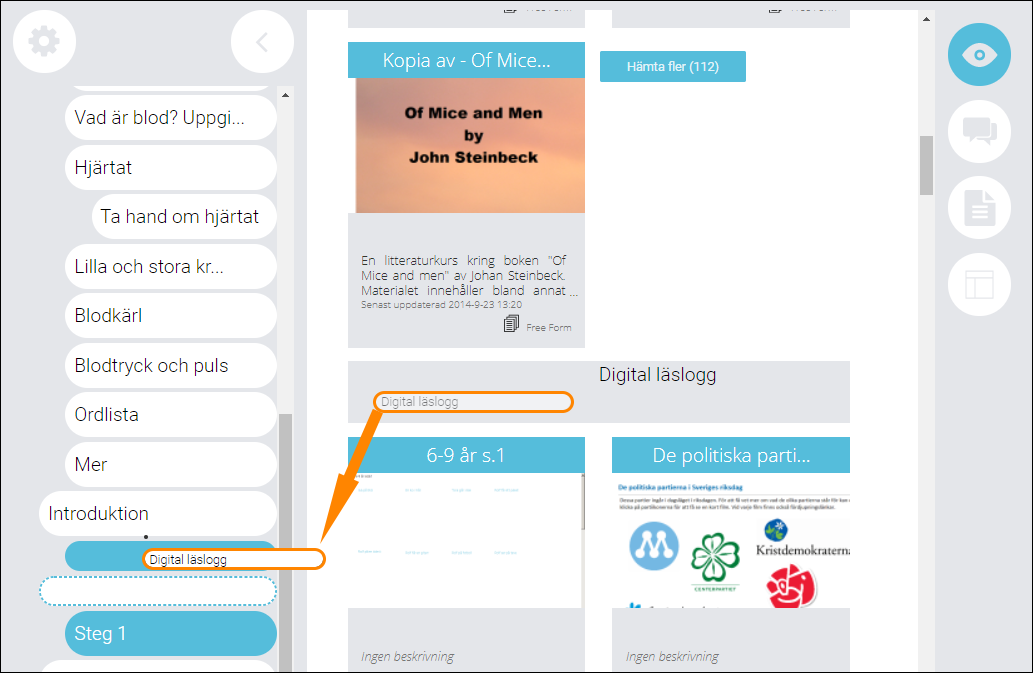Open the settings gear icon
The height and width of the screenshot is (673, 1033).
pyautogui.click(x=44, y=41)
